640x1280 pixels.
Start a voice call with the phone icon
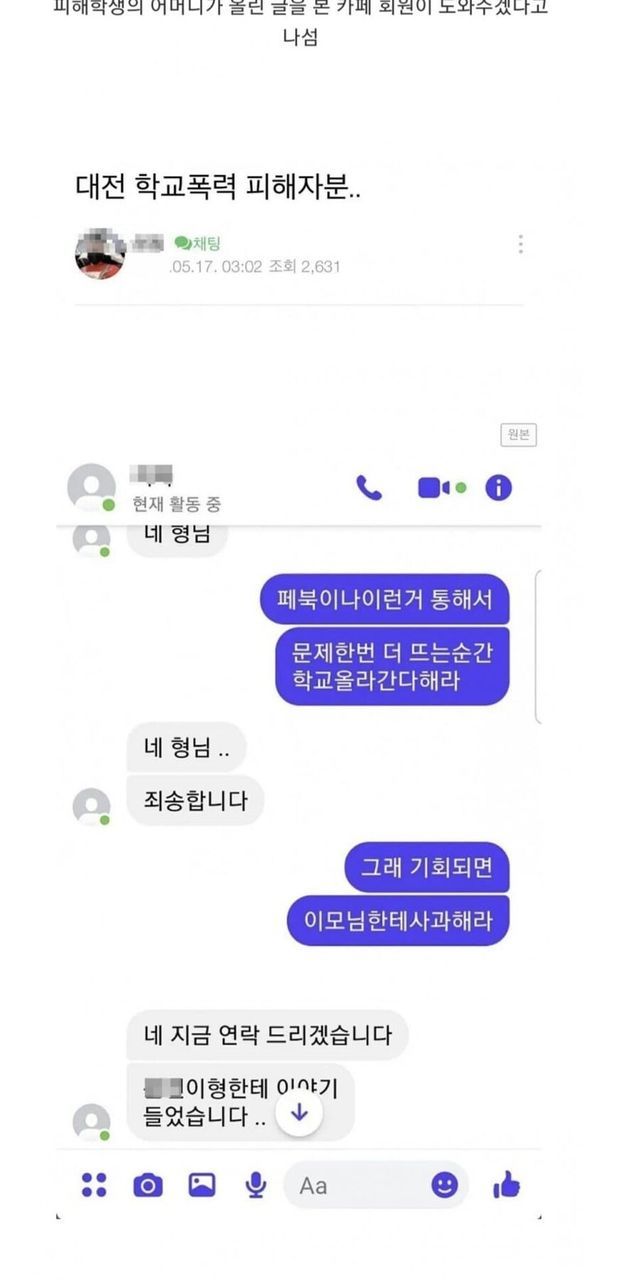(369, 488)
